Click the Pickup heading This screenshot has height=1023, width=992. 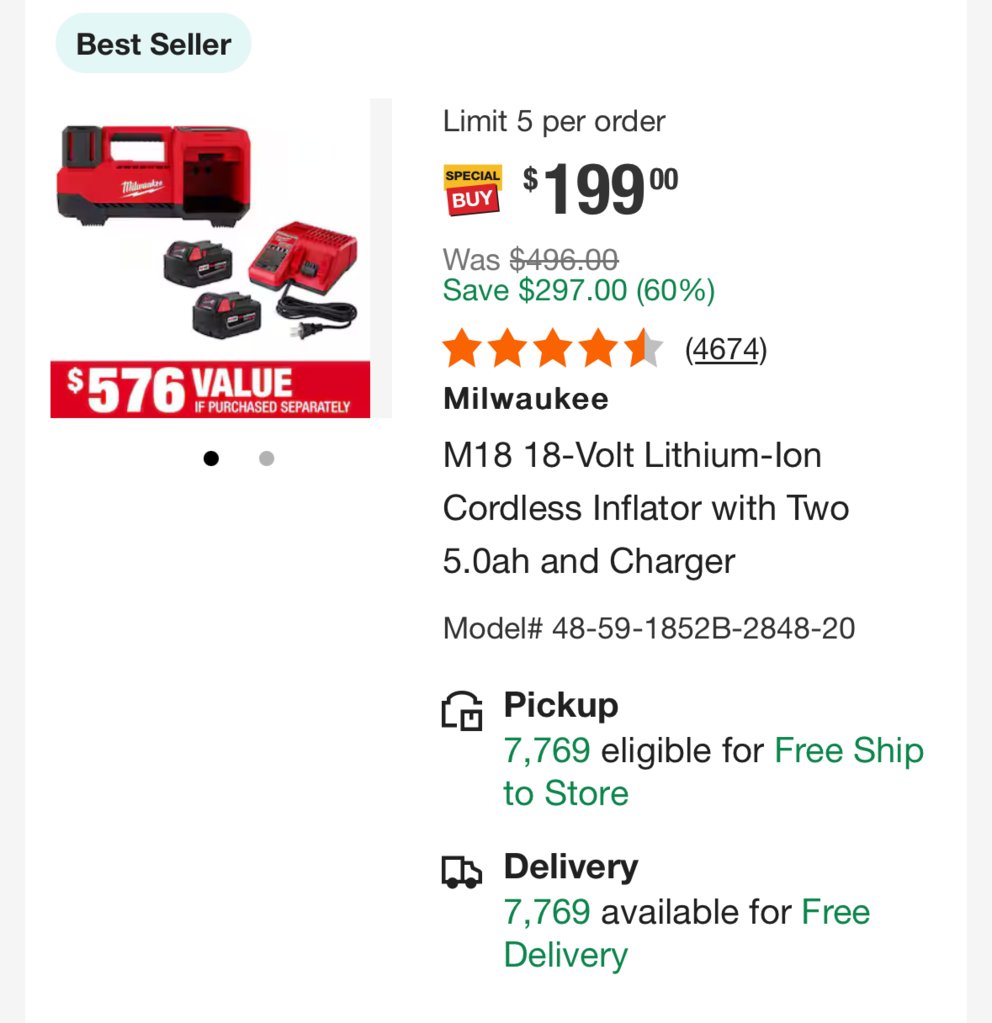(561, 707)
